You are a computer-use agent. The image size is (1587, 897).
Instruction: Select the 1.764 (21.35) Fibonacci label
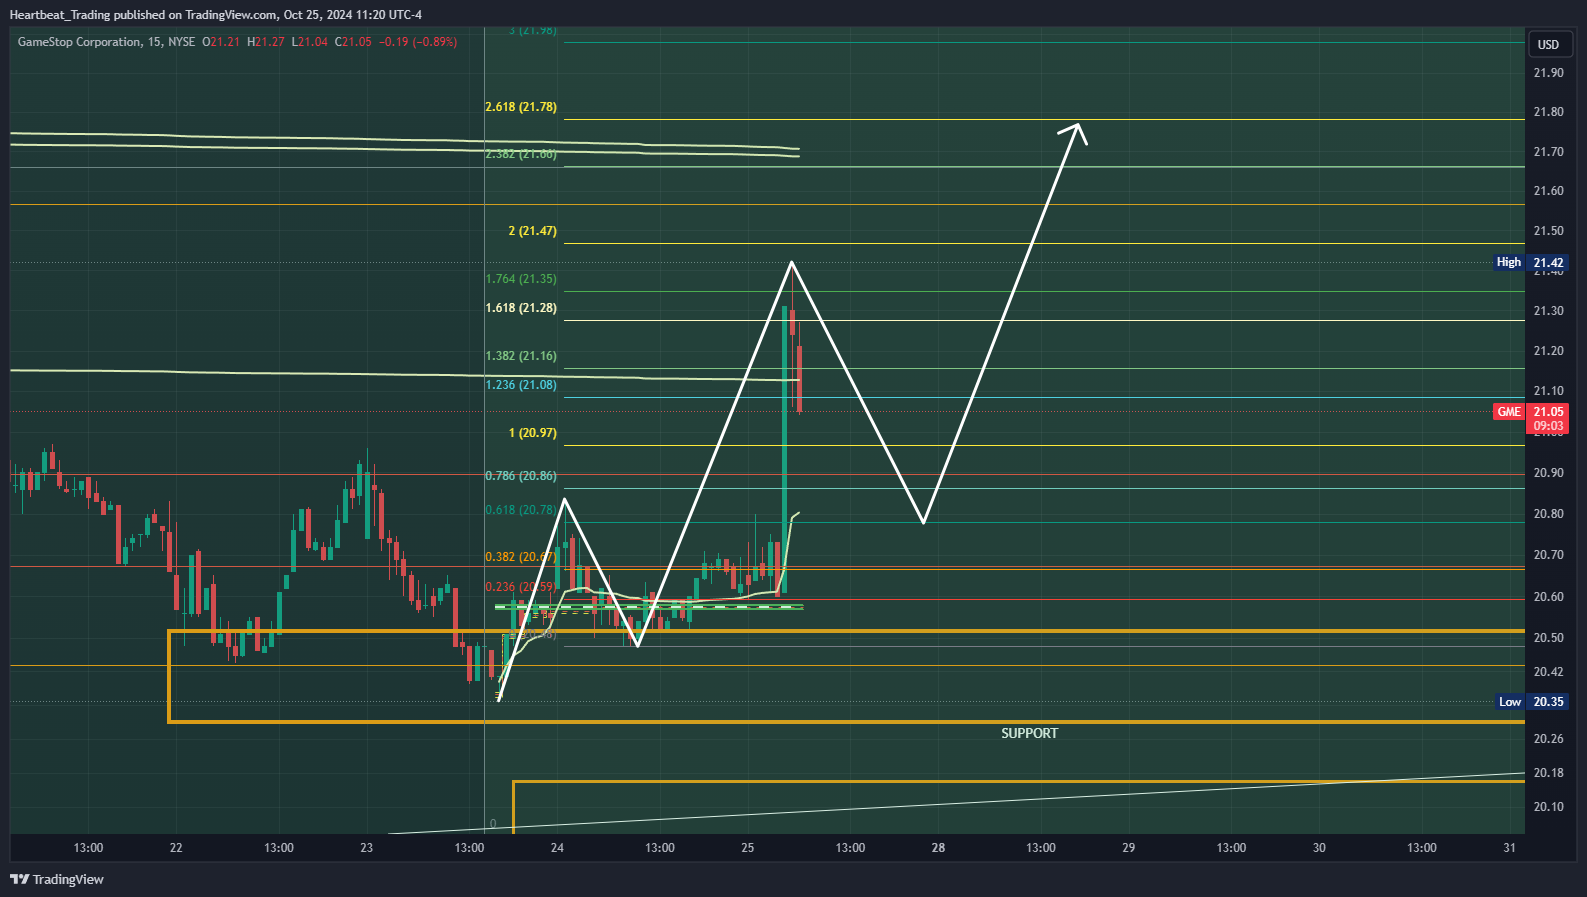point(521,279)
